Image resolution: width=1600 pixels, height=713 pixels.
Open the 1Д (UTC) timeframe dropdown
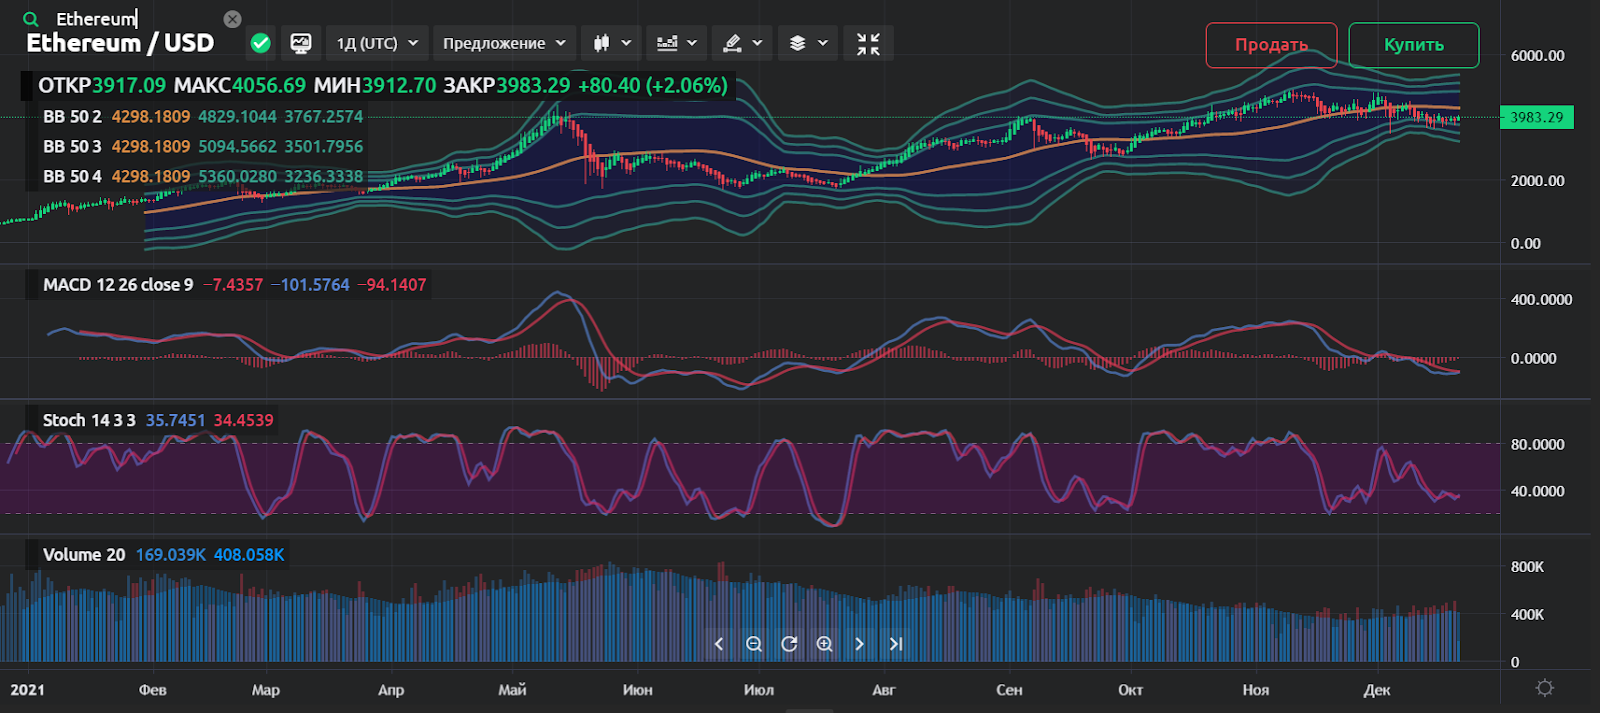(x=377, y=43)
